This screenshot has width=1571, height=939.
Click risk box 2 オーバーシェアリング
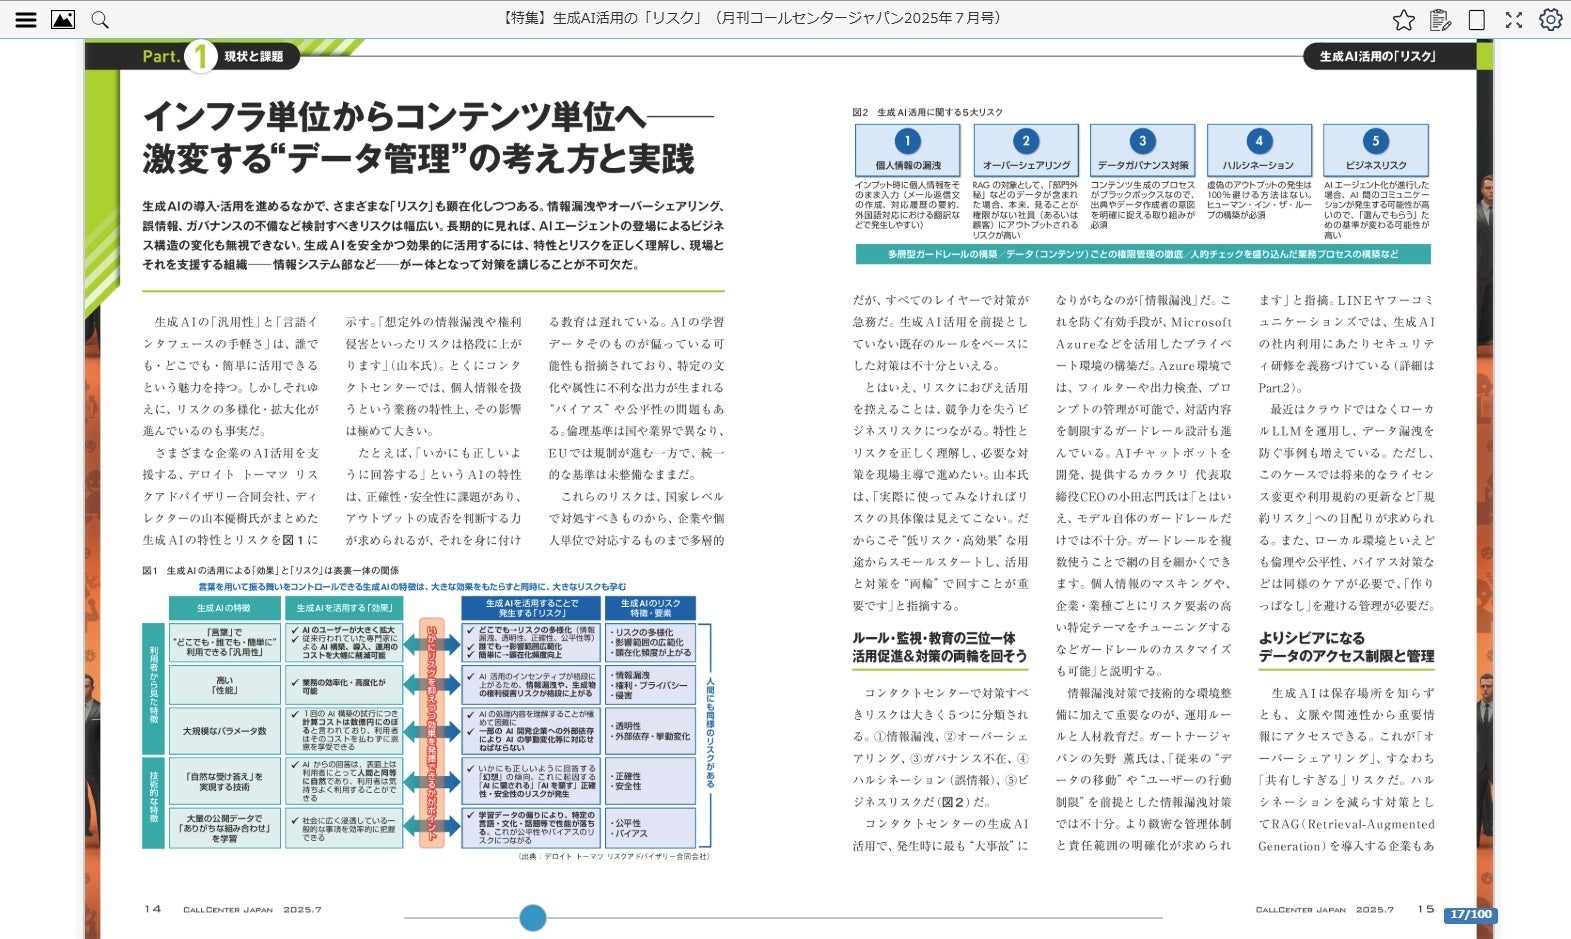click(x=1026, y=150)
